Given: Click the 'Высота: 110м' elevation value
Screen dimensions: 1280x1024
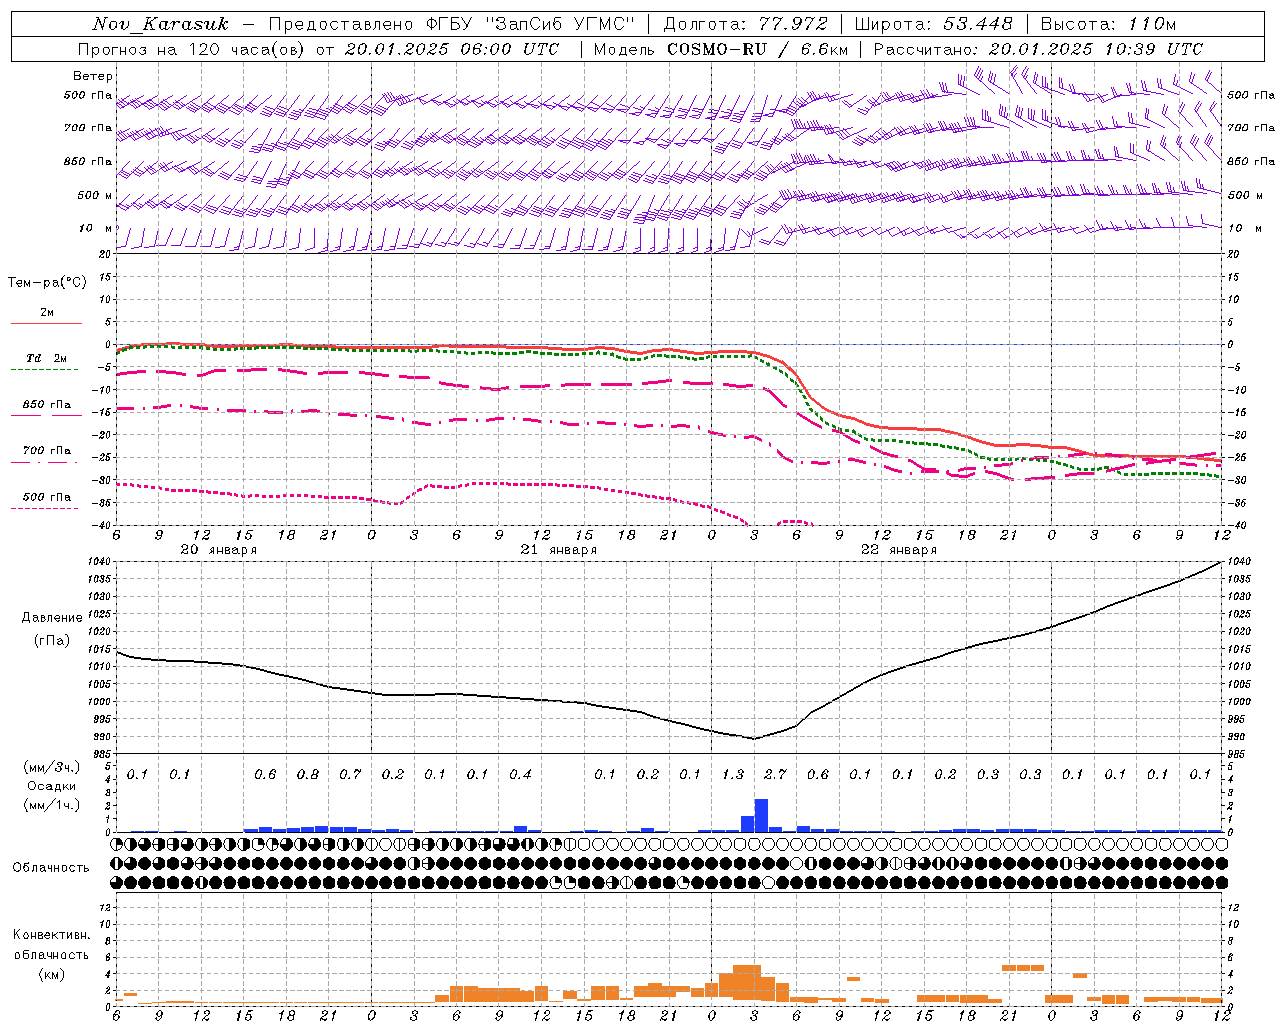Looking at the screenshot, I should (x=1108, y=24).
